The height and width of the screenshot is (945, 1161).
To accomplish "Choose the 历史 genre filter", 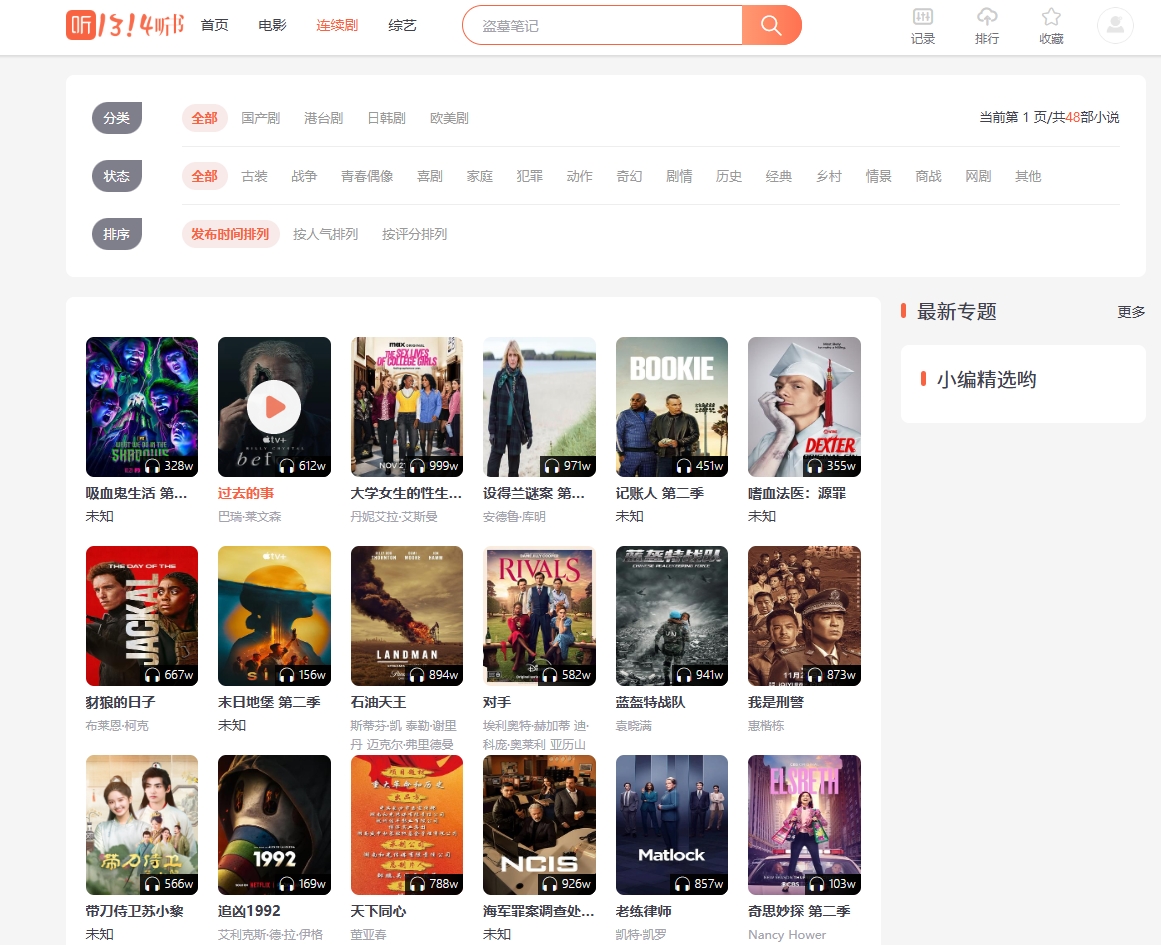I will pos(729,176).
